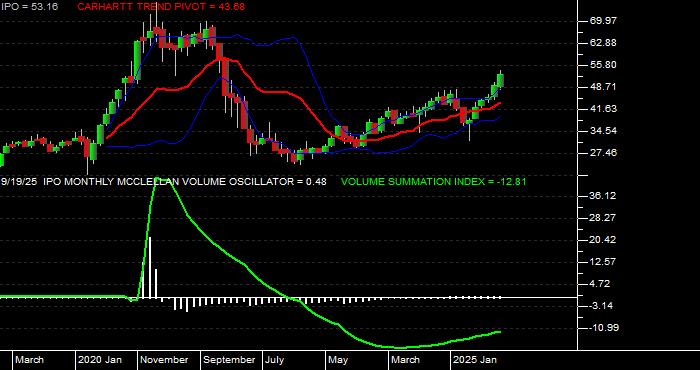700x370 pixels.
Task: Click price axis value 27.46
Action: pos(603,153)
